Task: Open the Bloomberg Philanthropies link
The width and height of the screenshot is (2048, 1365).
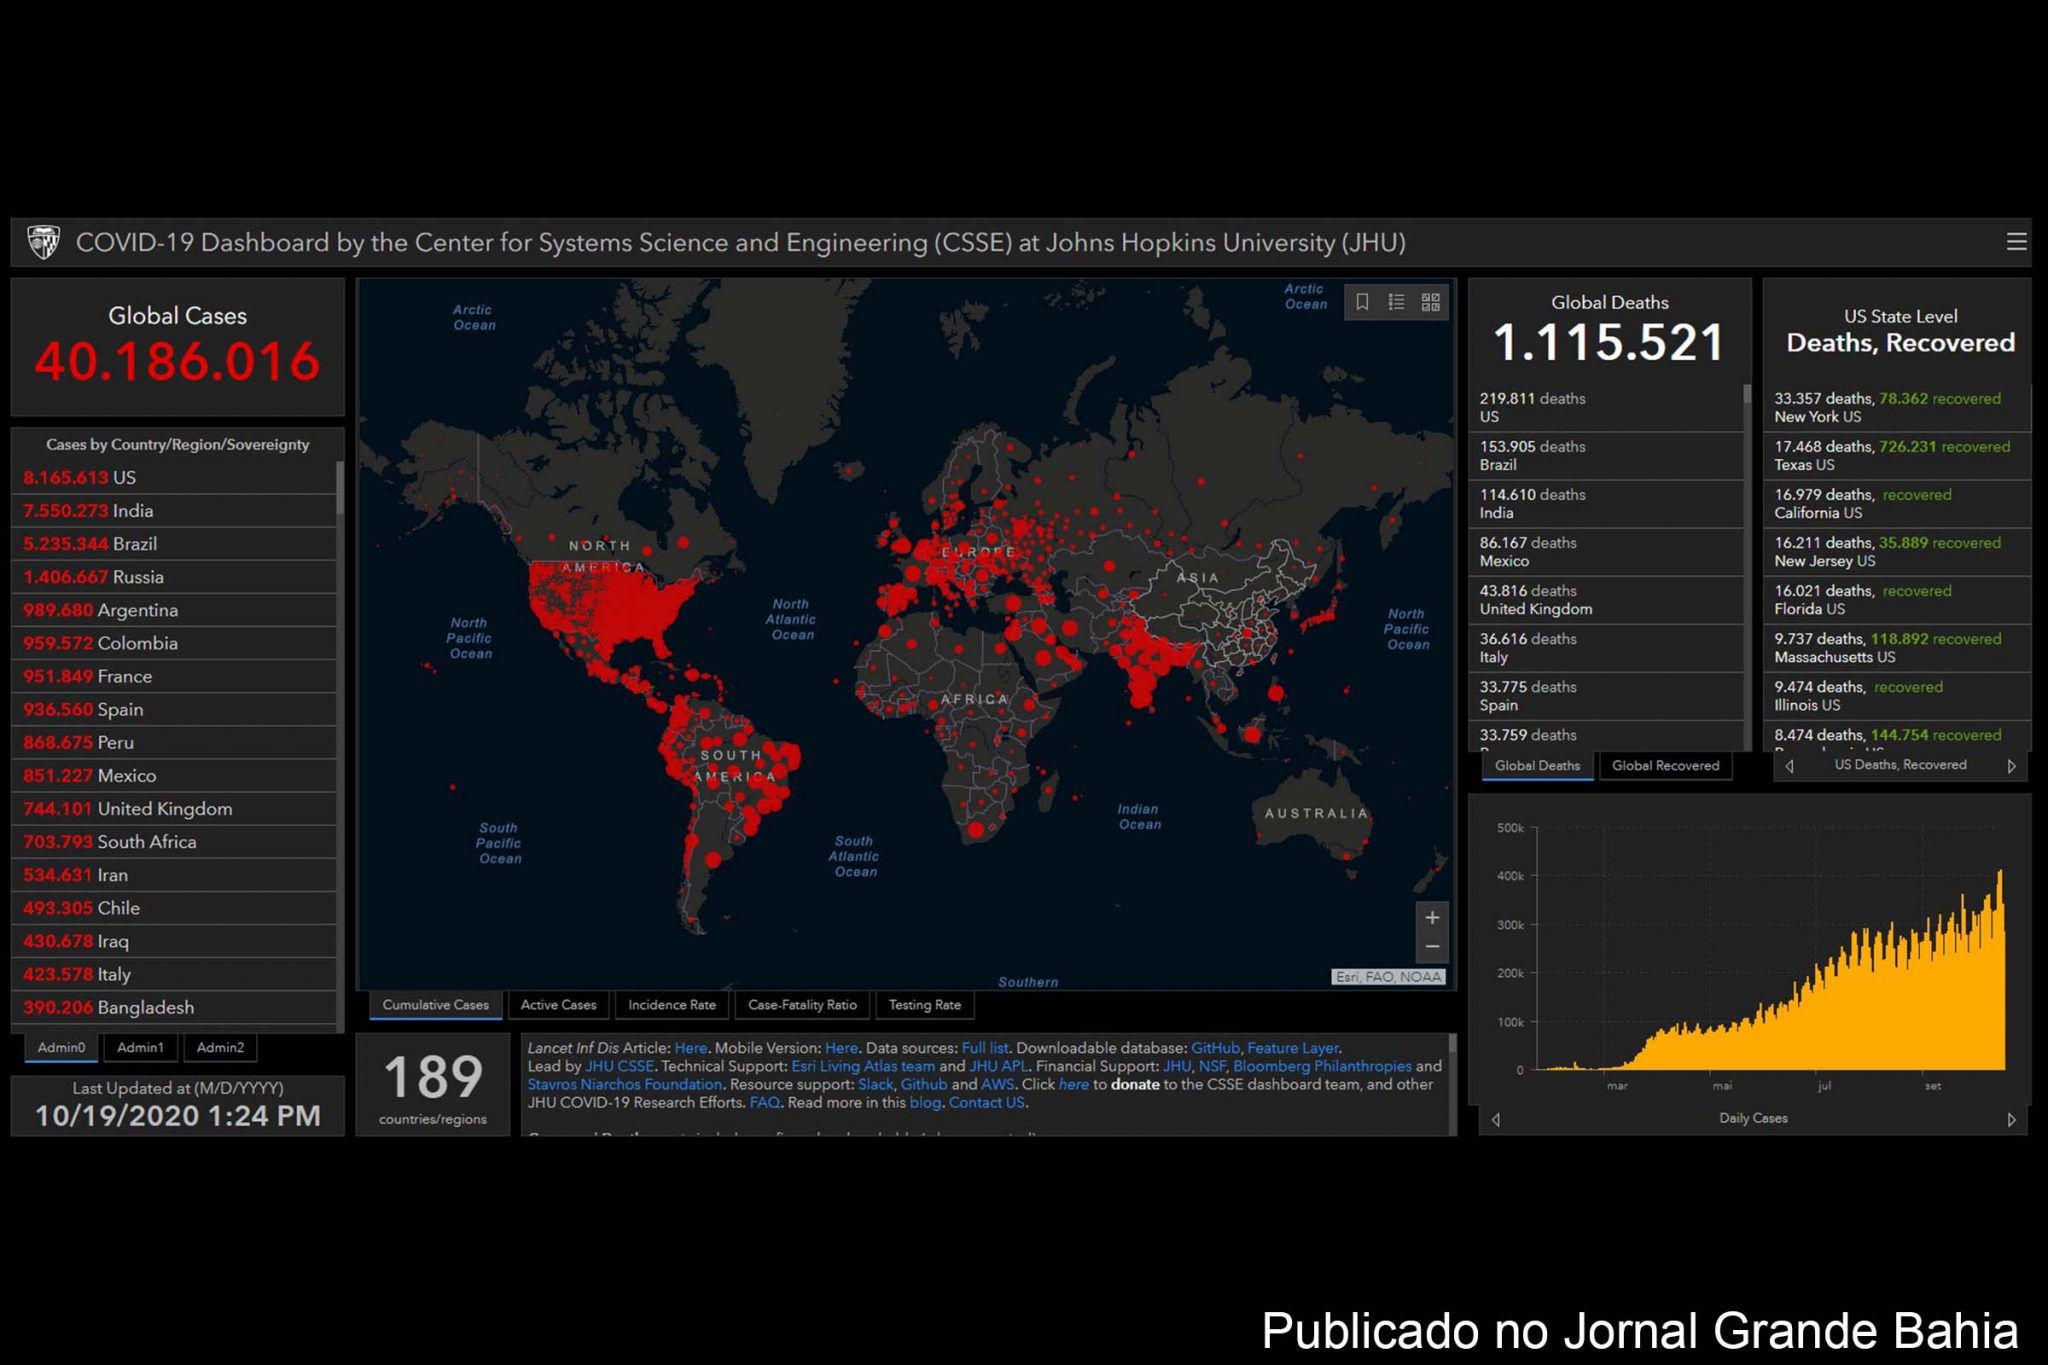Action: coord(1322,1066)
